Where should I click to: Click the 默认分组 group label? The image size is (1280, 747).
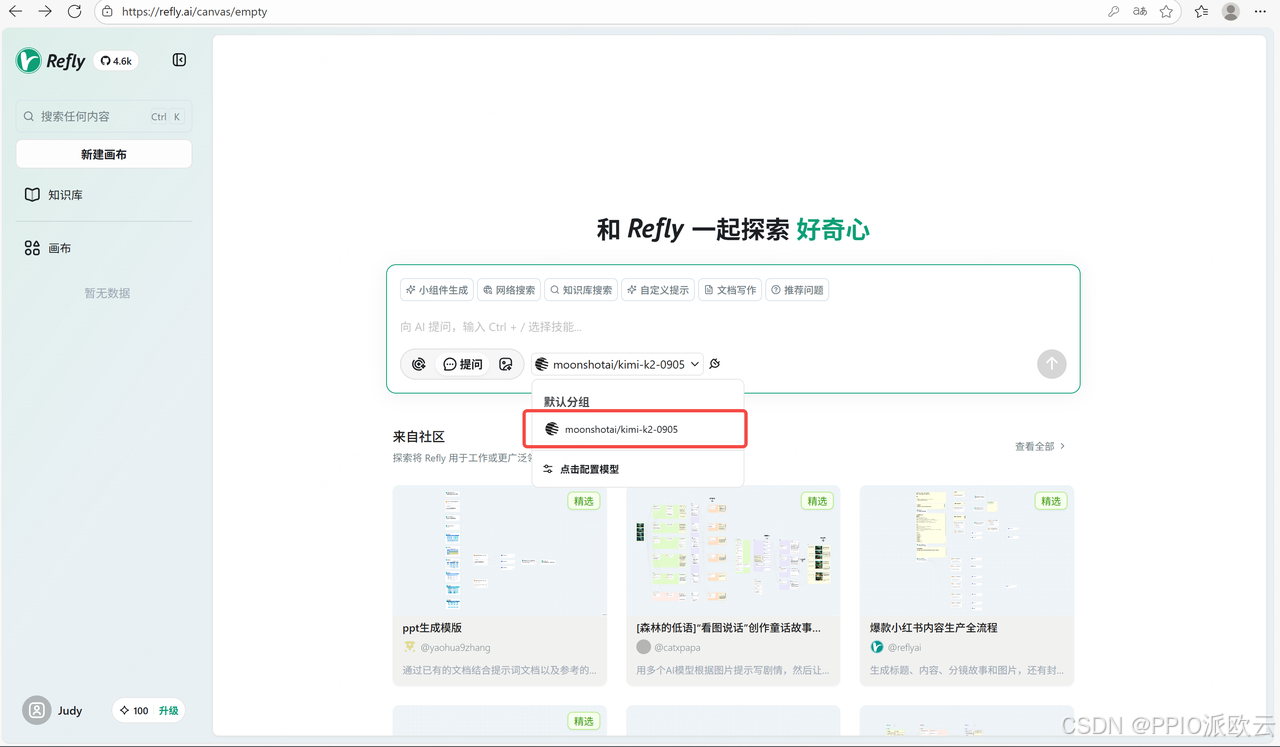pos(567,402)
